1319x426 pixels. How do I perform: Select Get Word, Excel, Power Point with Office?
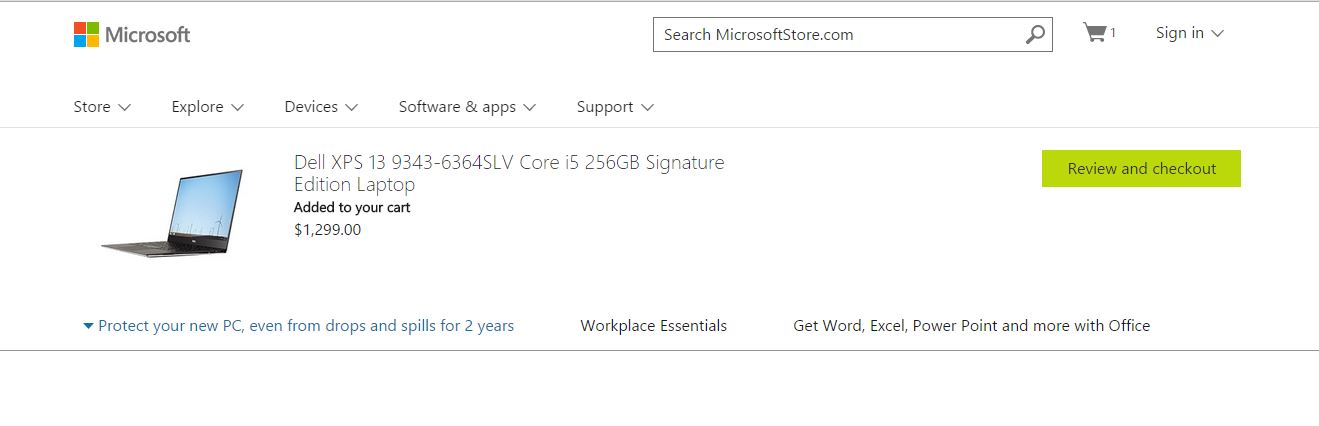click(972, 326)
